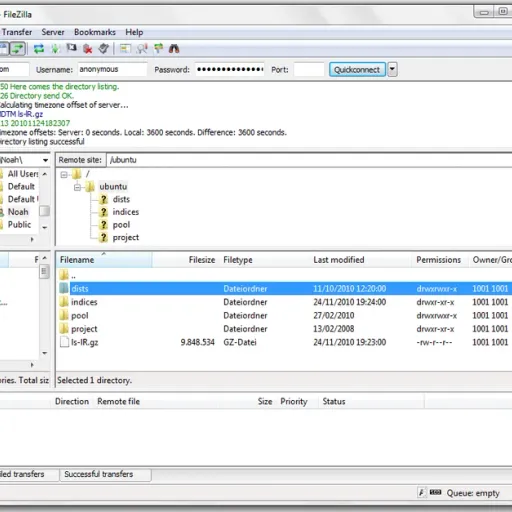Click the pool folder icon in file list

64,315
